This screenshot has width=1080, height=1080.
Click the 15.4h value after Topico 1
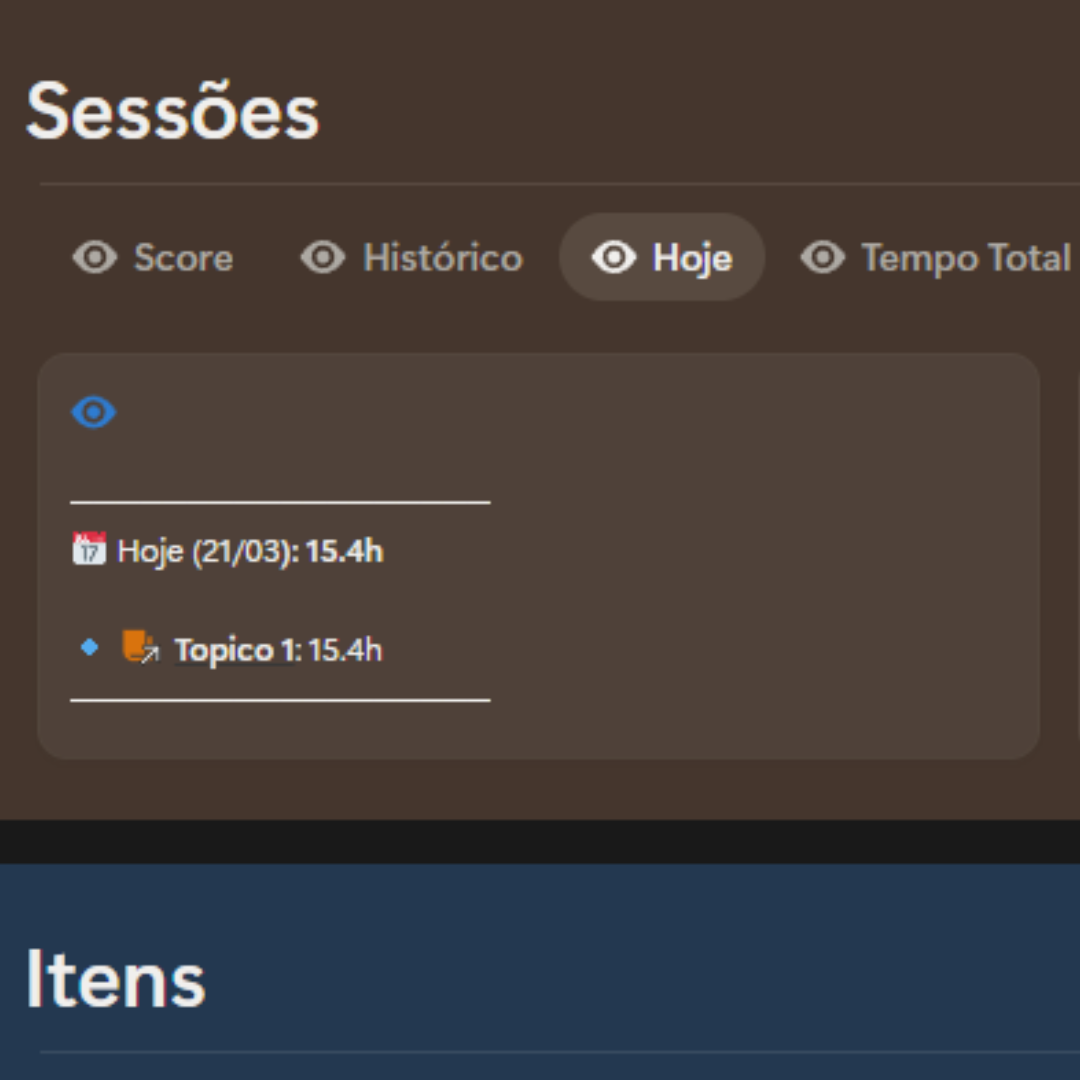point(344,650)
